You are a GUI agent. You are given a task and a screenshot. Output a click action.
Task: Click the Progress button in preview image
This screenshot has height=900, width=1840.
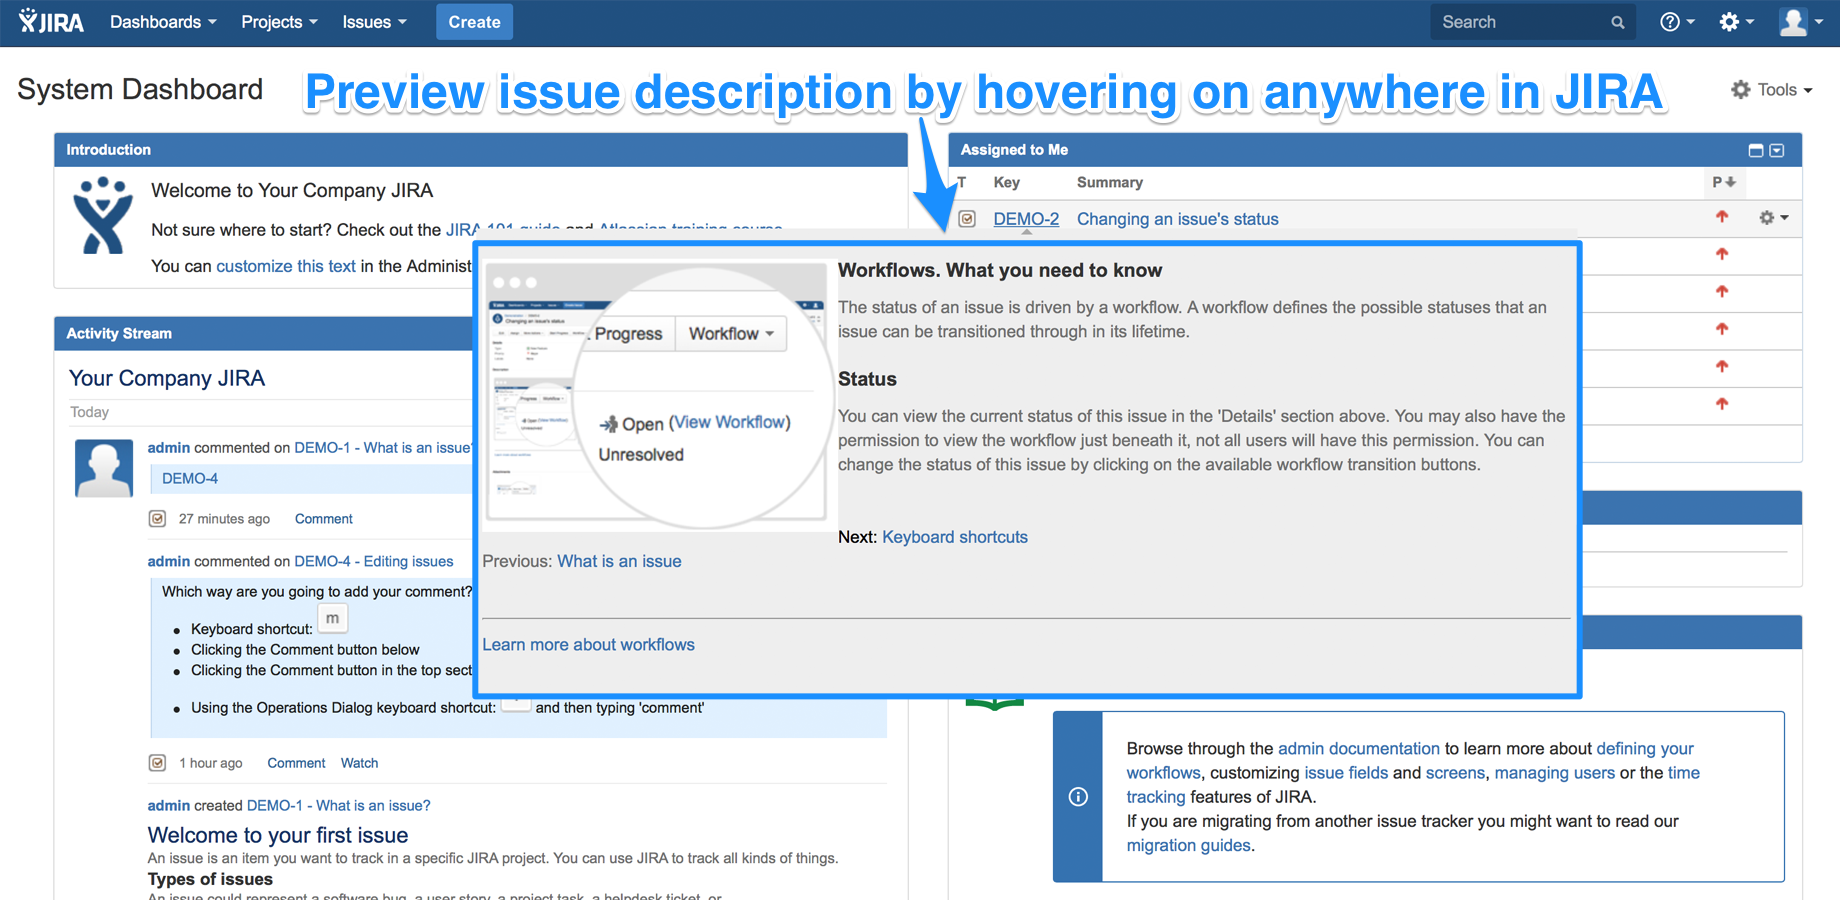(x=628, y=333)
